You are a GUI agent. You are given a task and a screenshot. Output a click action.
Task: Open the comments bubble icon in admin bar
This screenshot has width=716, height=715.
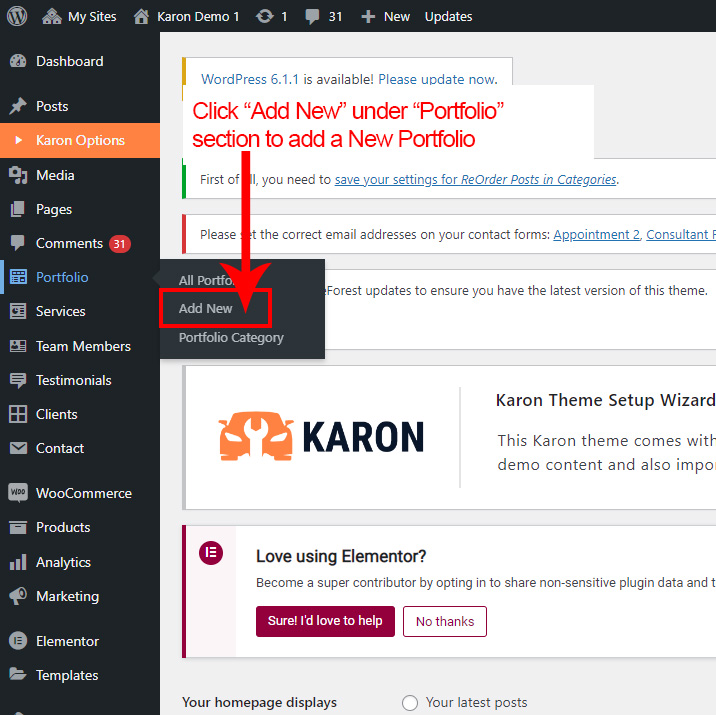point(313,16)
